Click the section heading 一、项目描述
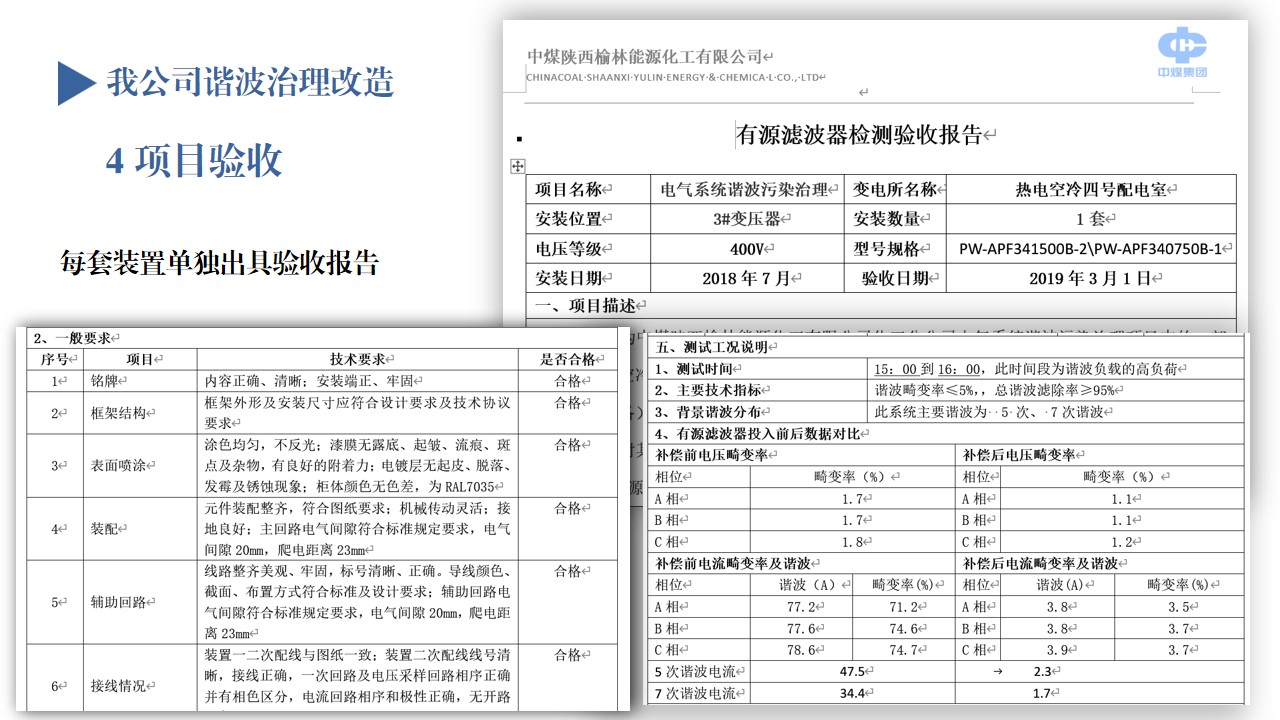This screenshot has height=720, width=1280. point(586,306)
